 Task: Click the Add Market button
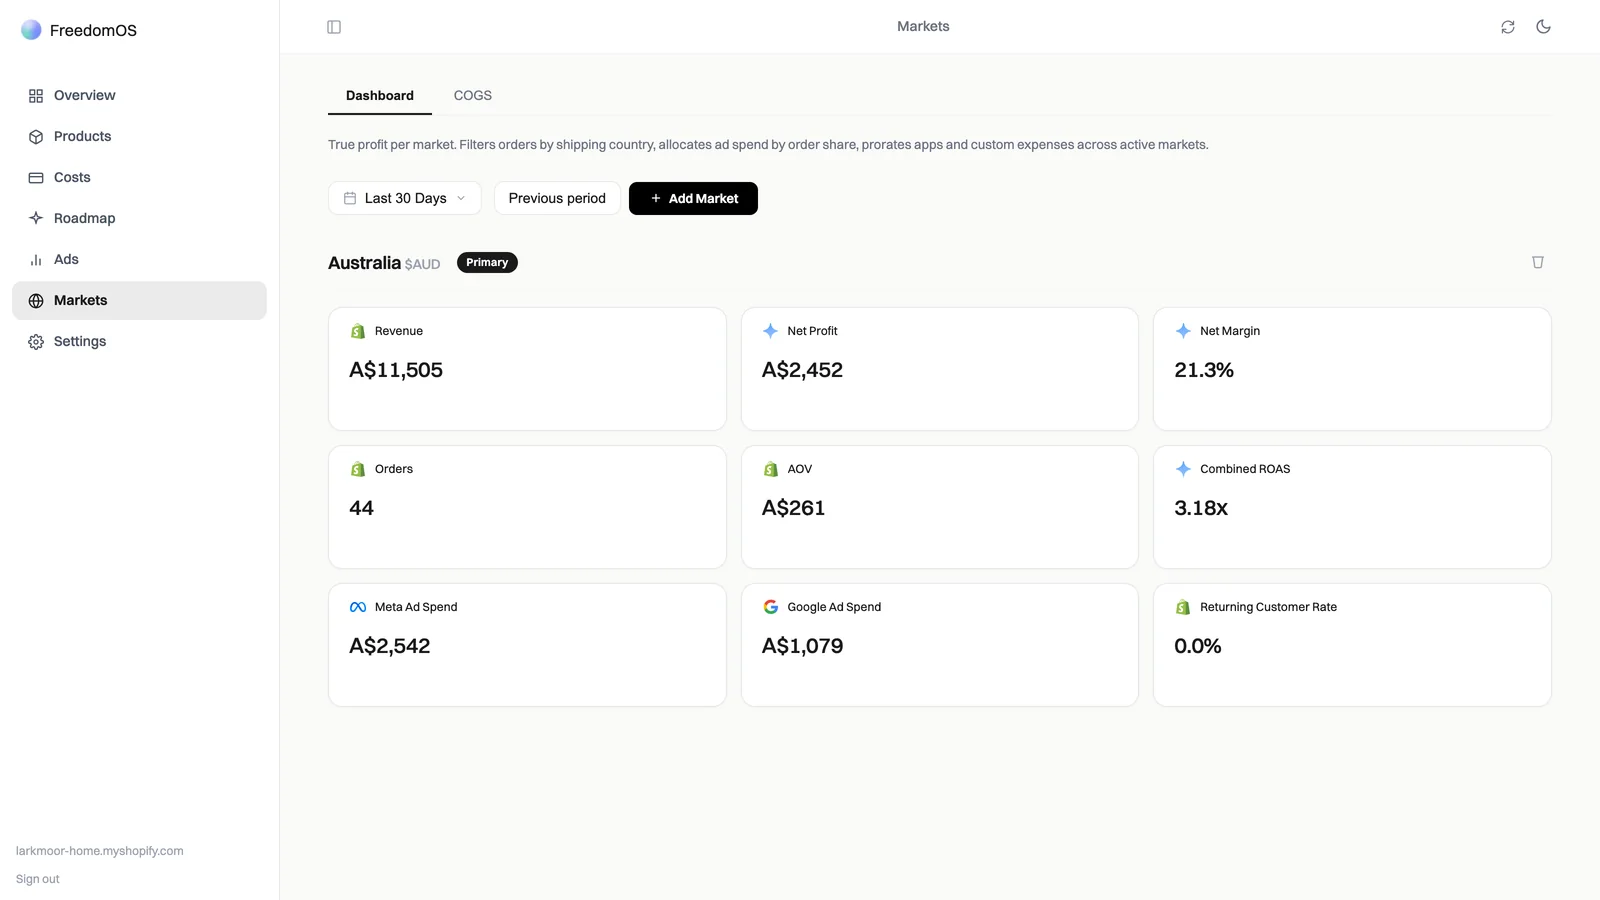click(693, 198)
